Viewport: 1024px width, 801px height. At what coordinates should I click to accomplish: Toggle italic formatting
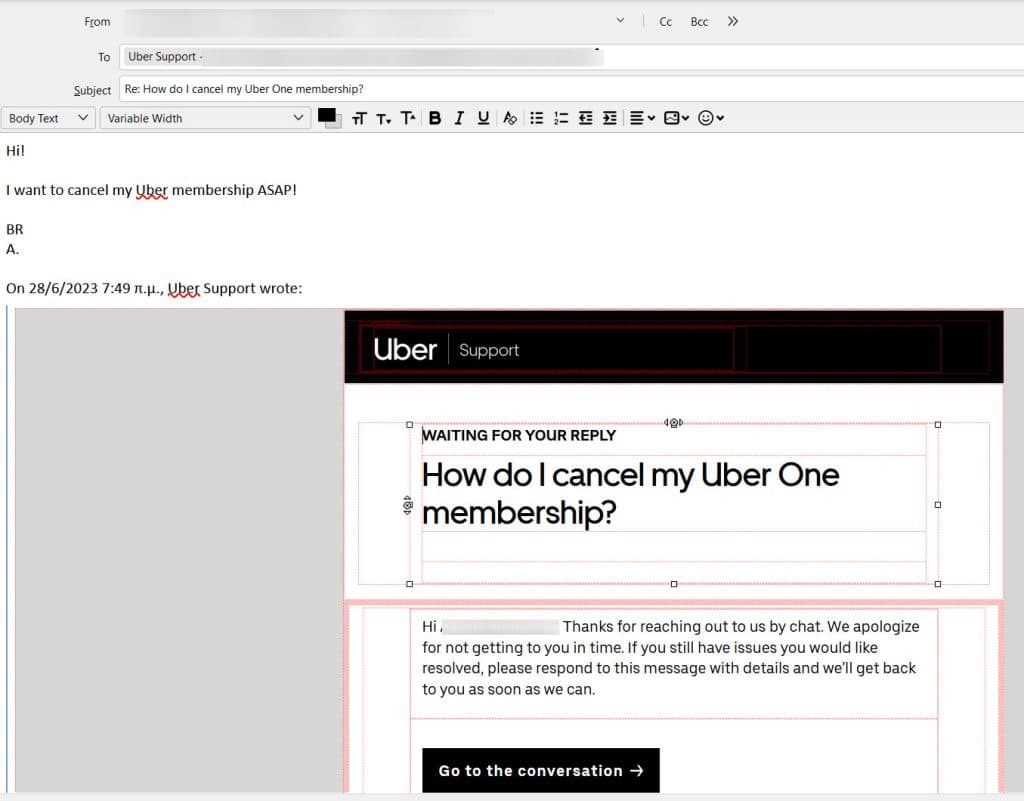click(x=459, y=118)
